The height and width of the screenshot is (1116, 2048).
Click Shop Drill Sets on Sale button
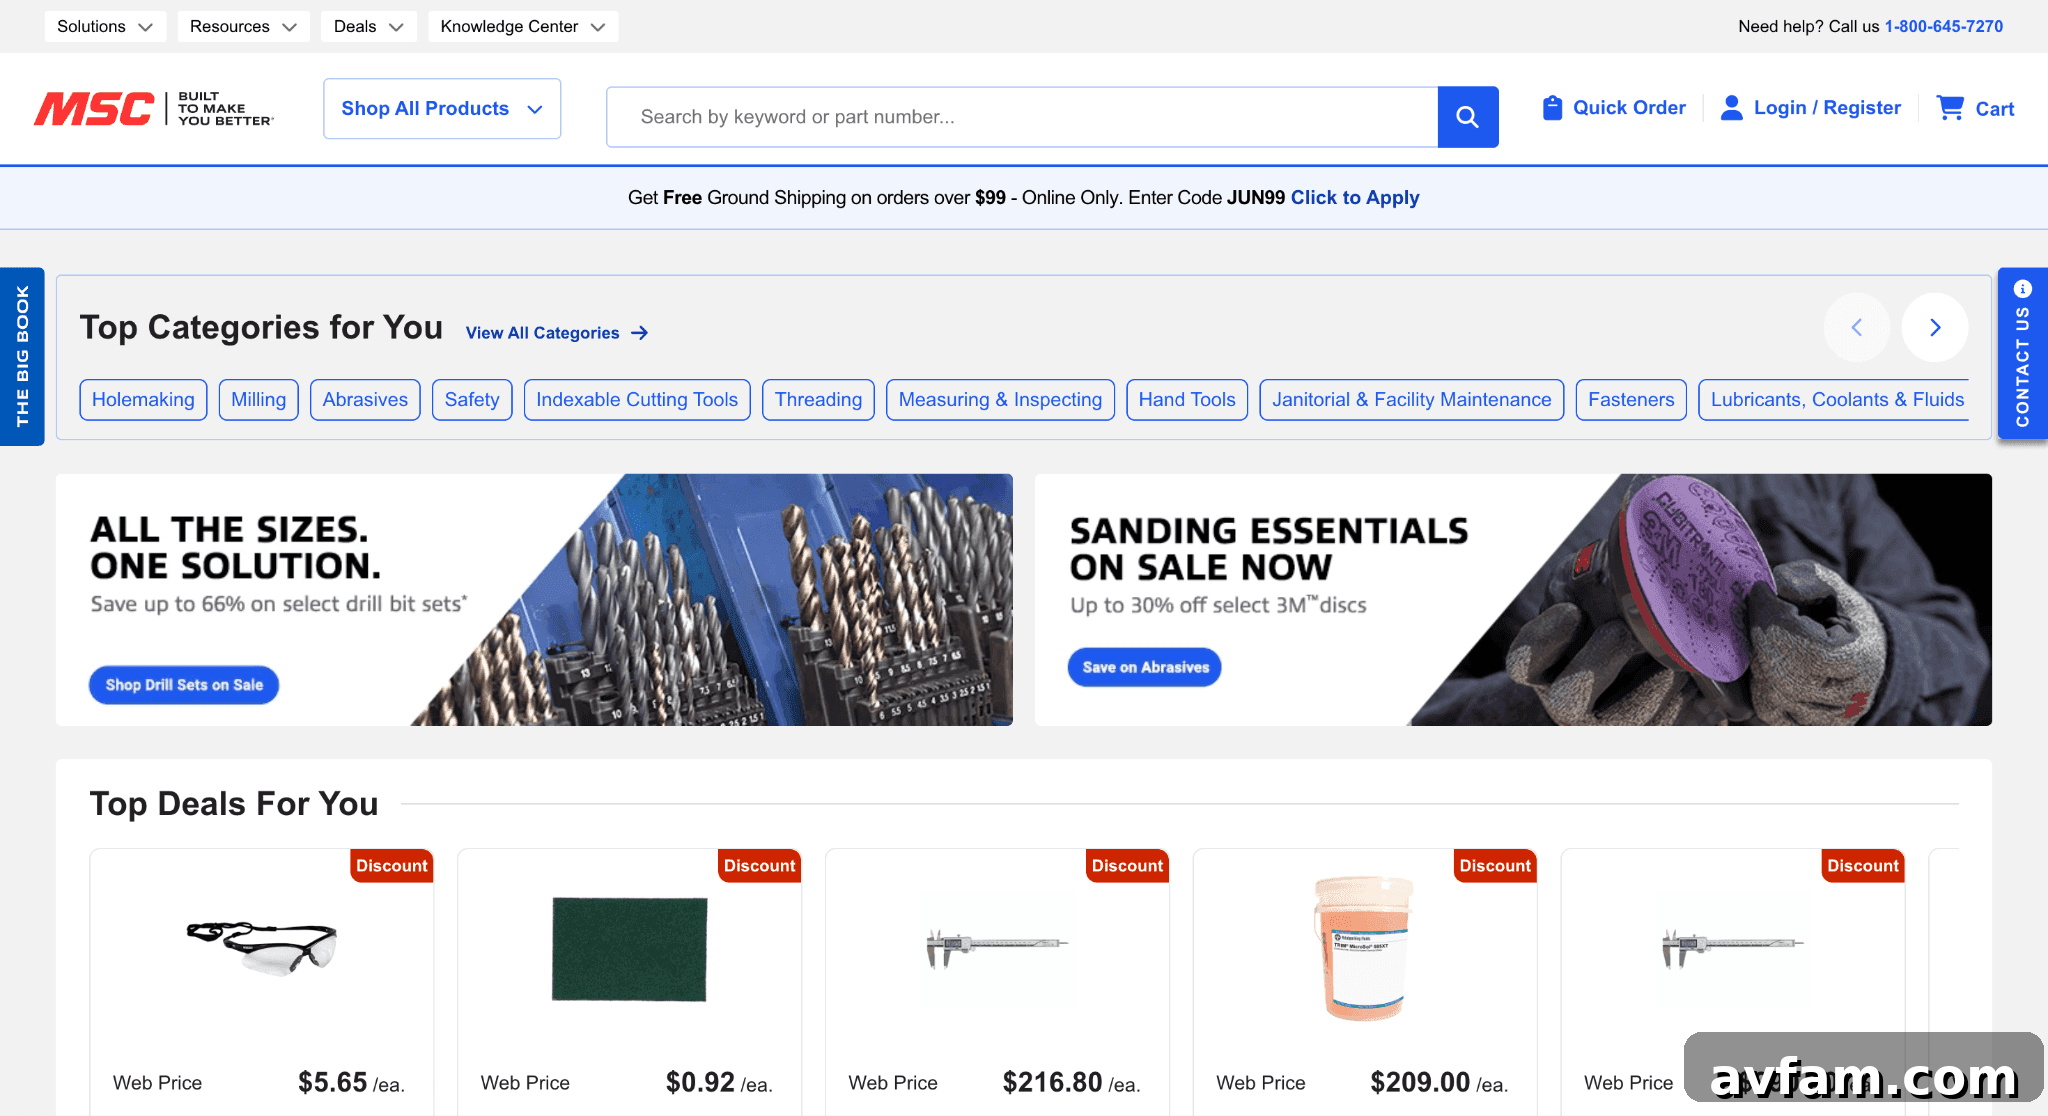[184, 685]
